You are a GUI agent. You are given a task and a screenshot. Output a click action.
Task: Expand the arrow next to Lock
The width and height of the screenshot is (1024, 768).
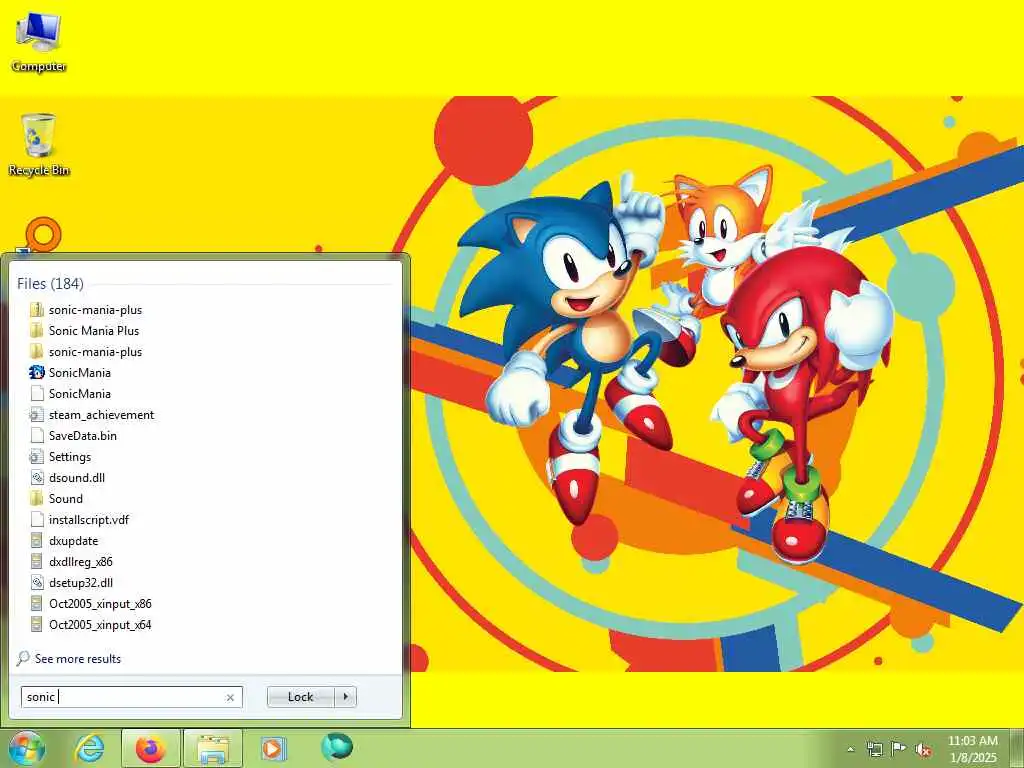[345, 697]
